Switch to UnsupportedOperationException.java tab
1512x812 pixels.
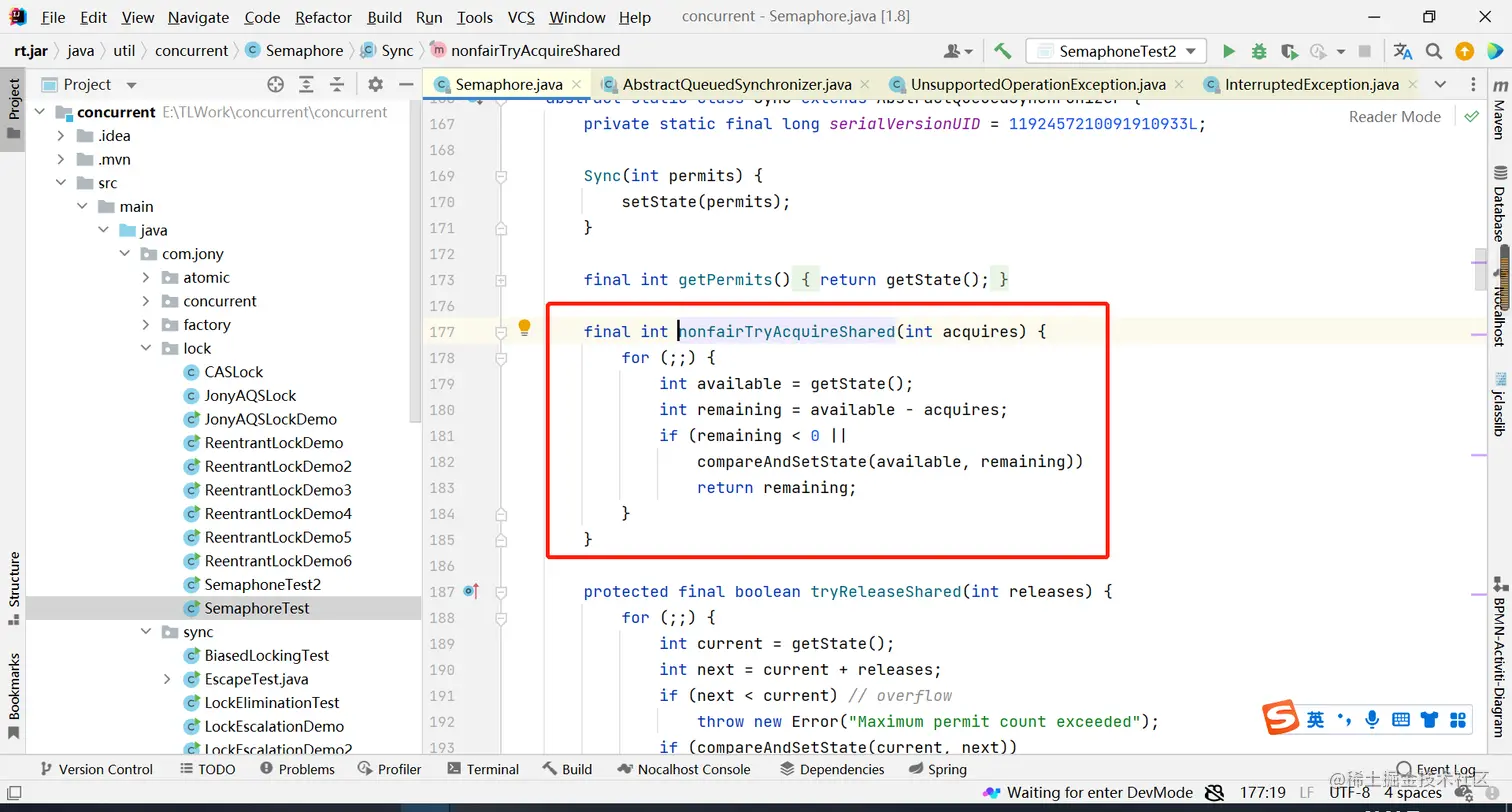tap(1038, 85)
